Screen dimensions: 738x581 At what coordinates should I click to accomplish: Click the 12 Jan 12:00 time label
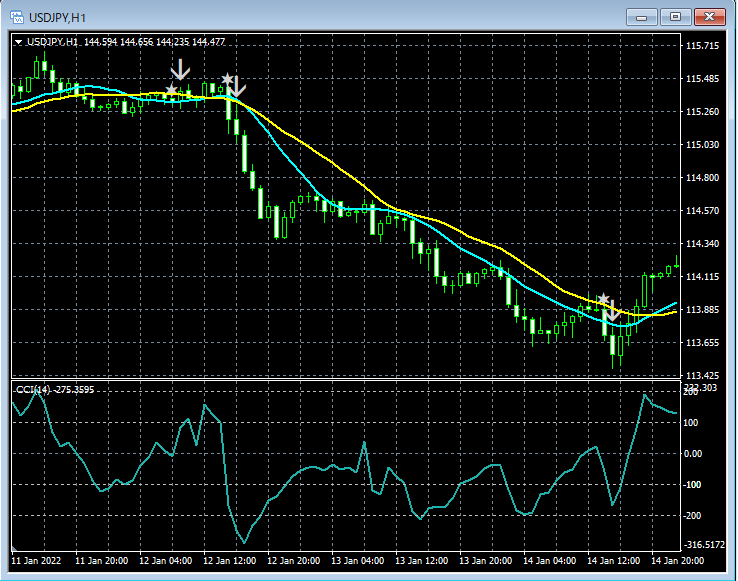pyautogui.click(x=230, y=561)
